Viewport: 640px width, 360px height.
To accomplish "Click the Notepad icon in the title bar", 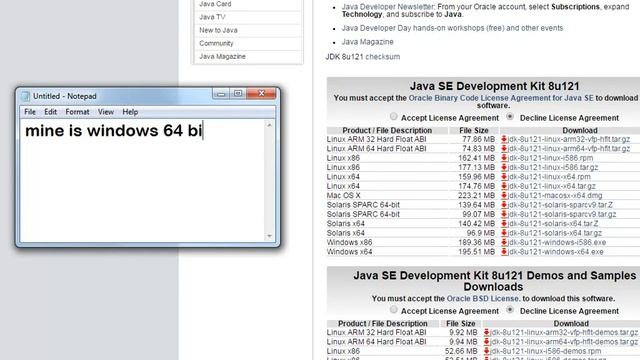I will coord(25,96).
